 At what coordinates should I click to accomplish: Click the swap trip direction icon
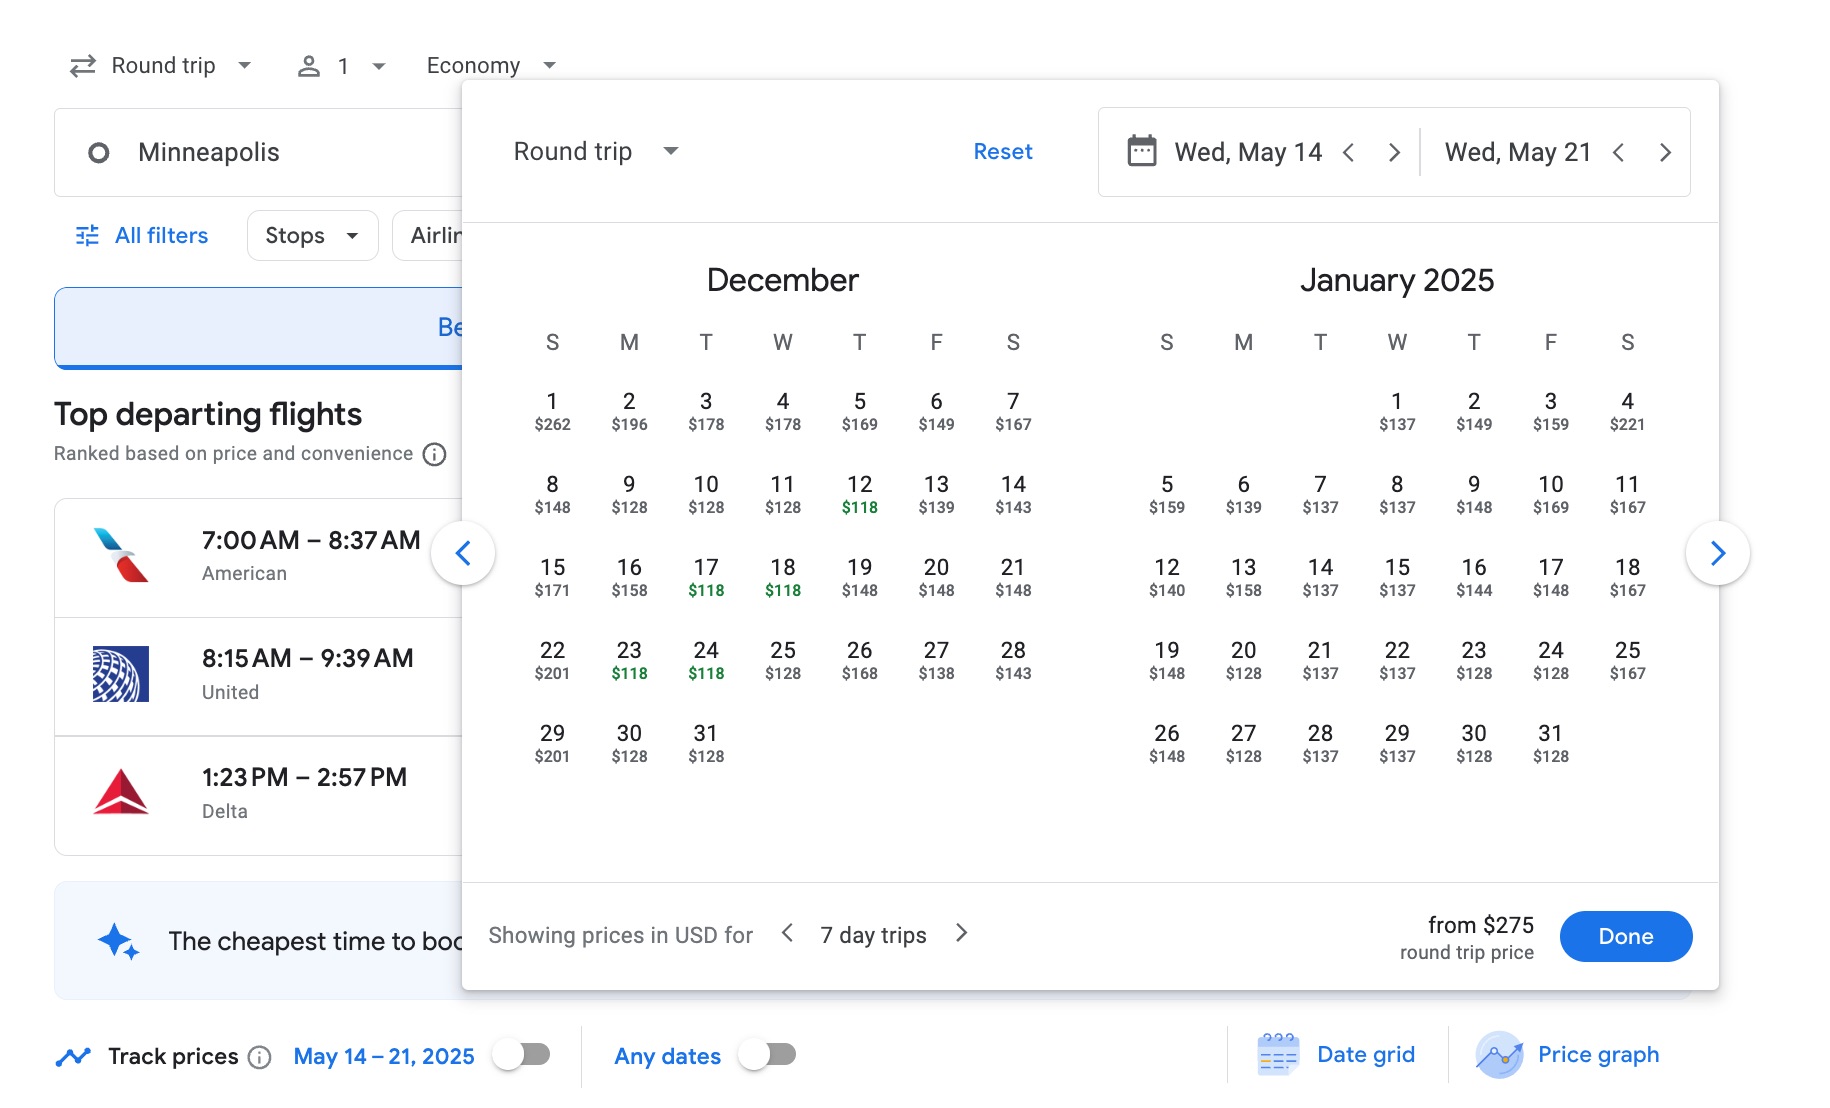click(x=83, y=64)
